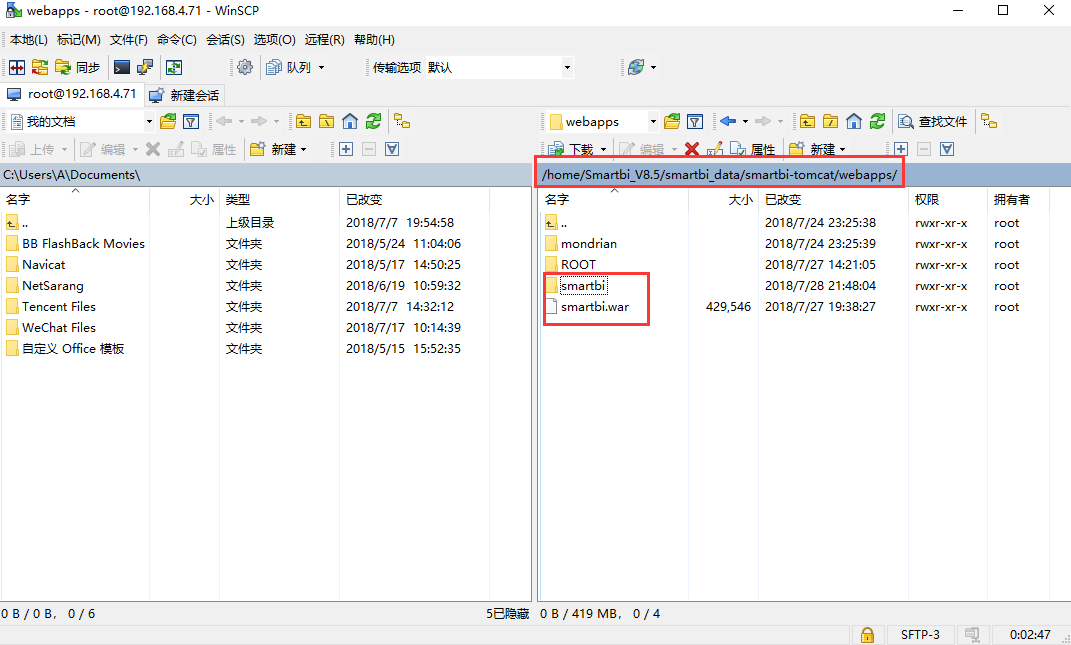Click the remote 属性 properties button
The height and width of the screenshot is (645, 1071).
[753, 149]
